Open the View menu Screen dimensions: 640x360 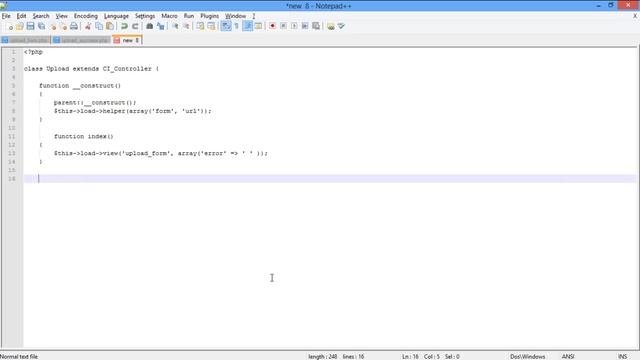62,16
